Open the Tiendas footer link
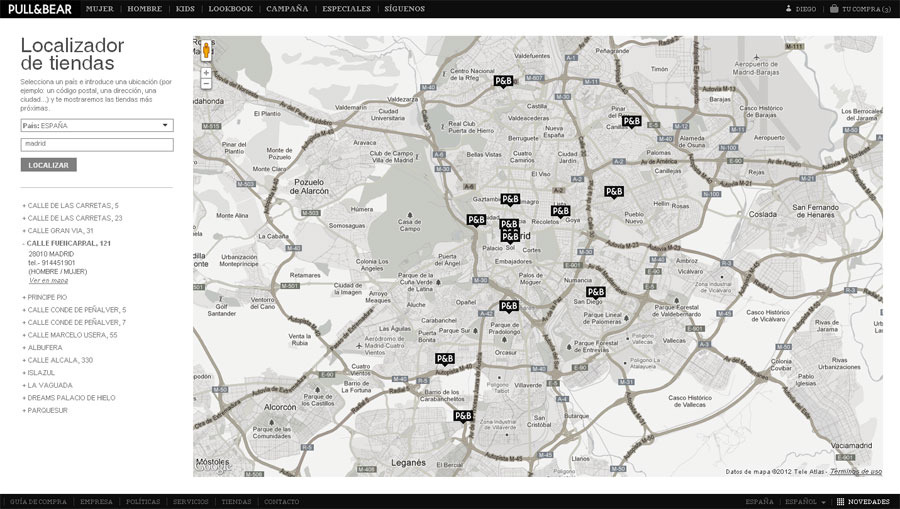The image size is (900, 509). 236,501
